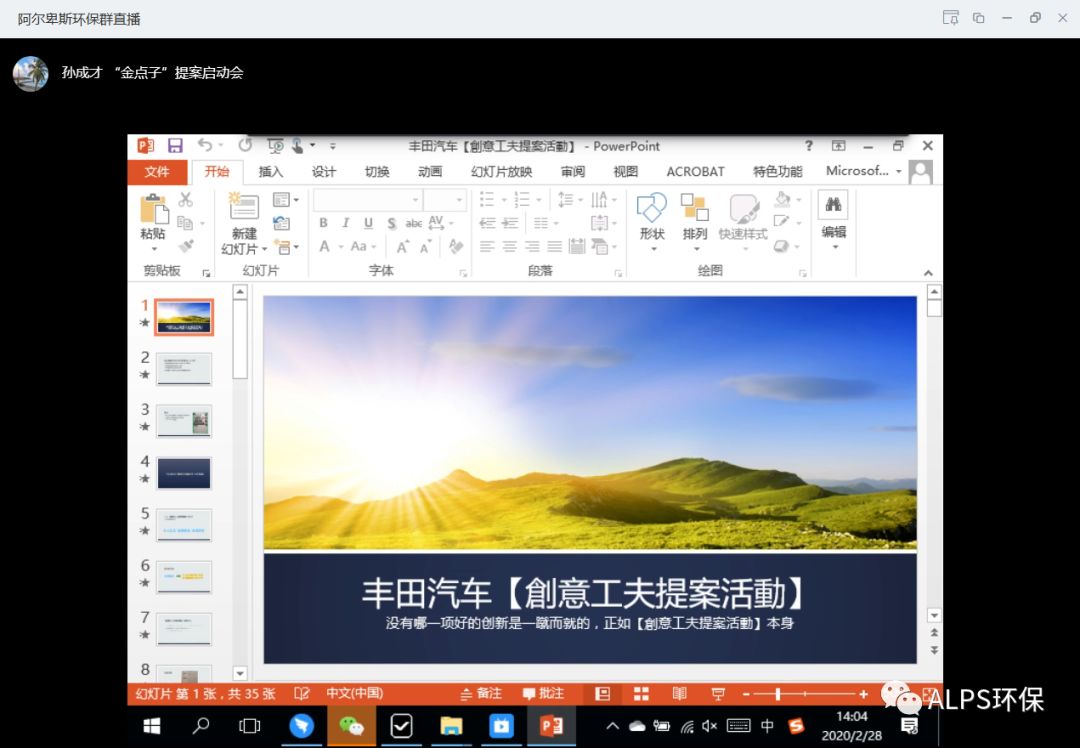This screenshot has width=1080, height=748.
Task: Open the font size combo box
Action: tap(445, 200)
